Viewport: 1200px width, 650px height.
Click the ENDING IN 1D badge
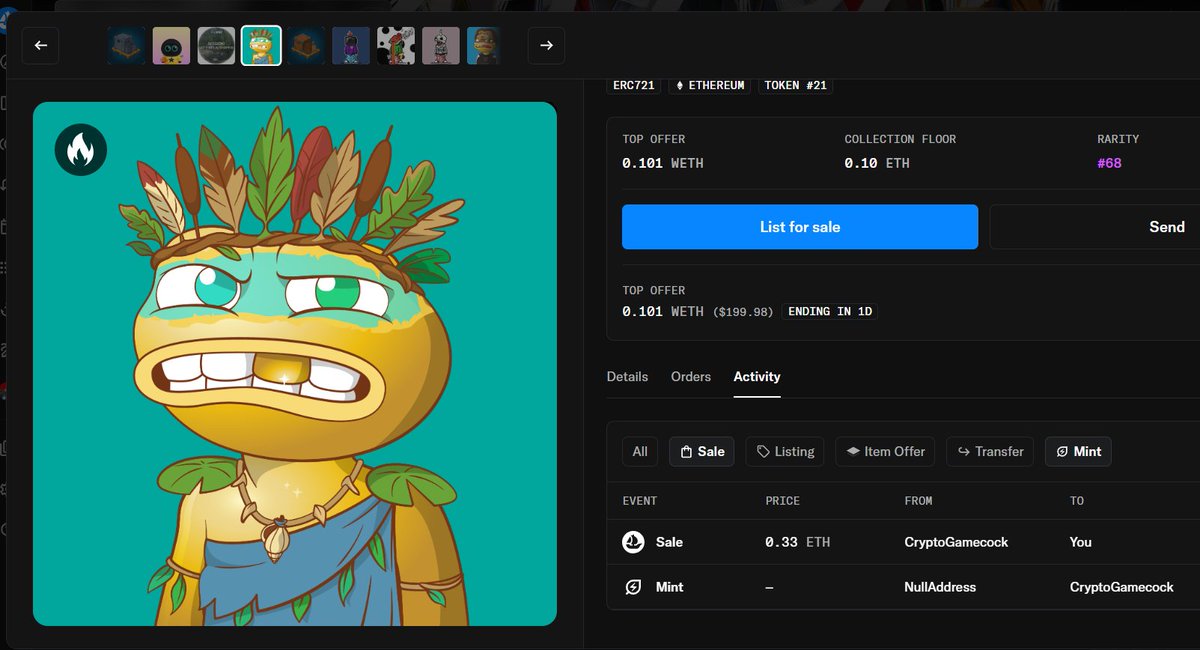pos(830,312)
